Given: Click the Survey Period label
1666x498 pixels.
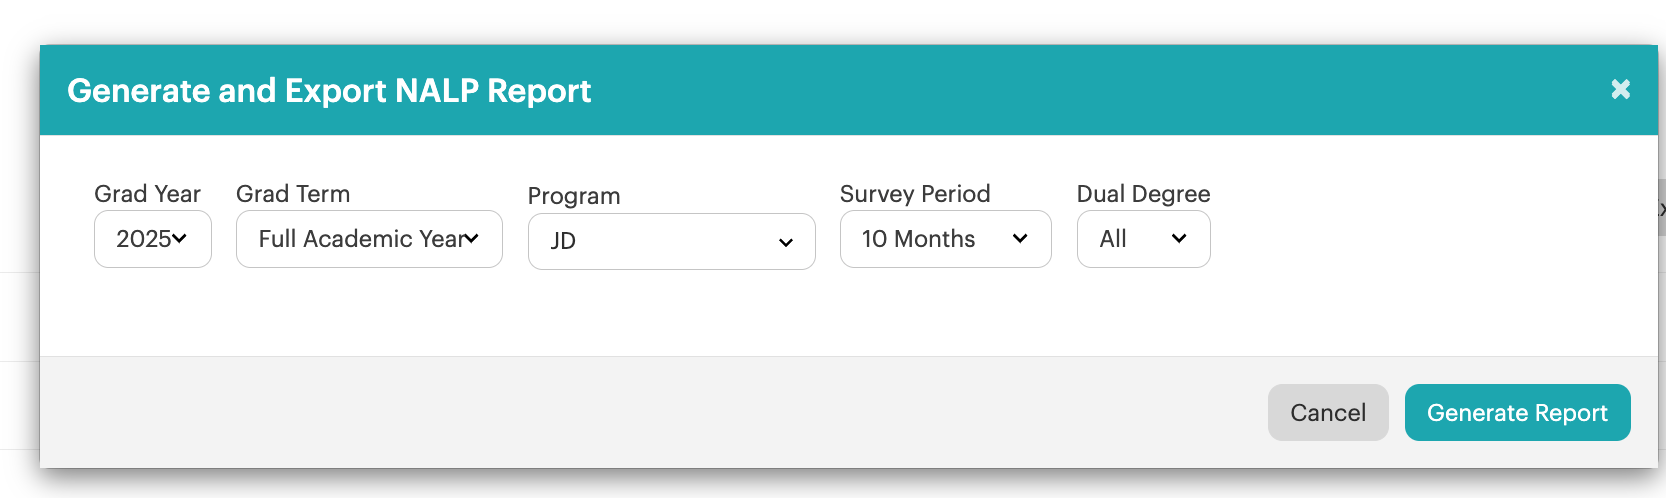Looking at the screenshot, I should pos(915,194).
